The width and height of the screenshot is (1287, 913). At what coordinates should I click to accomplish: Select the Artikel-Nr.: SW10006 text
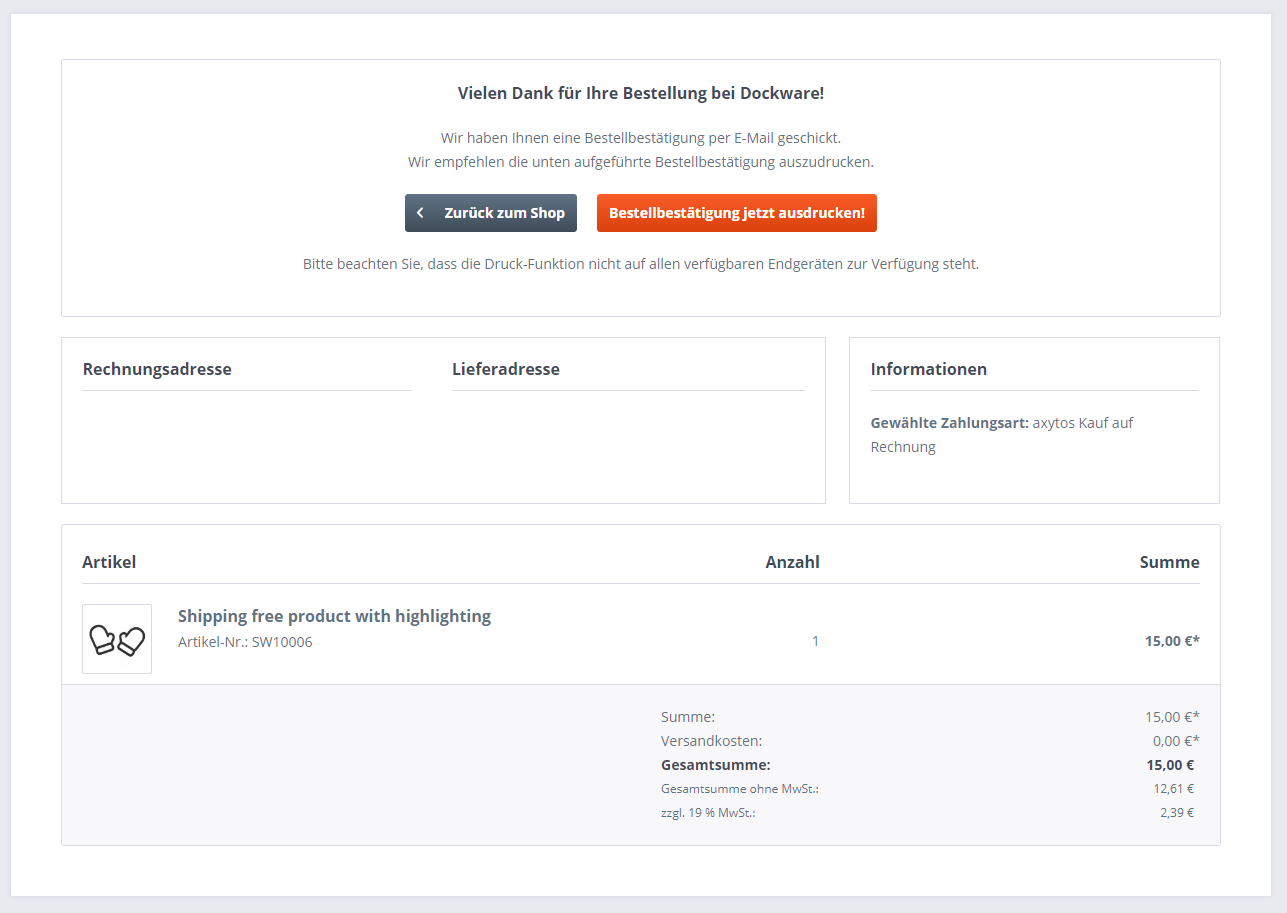coord(245,642)
